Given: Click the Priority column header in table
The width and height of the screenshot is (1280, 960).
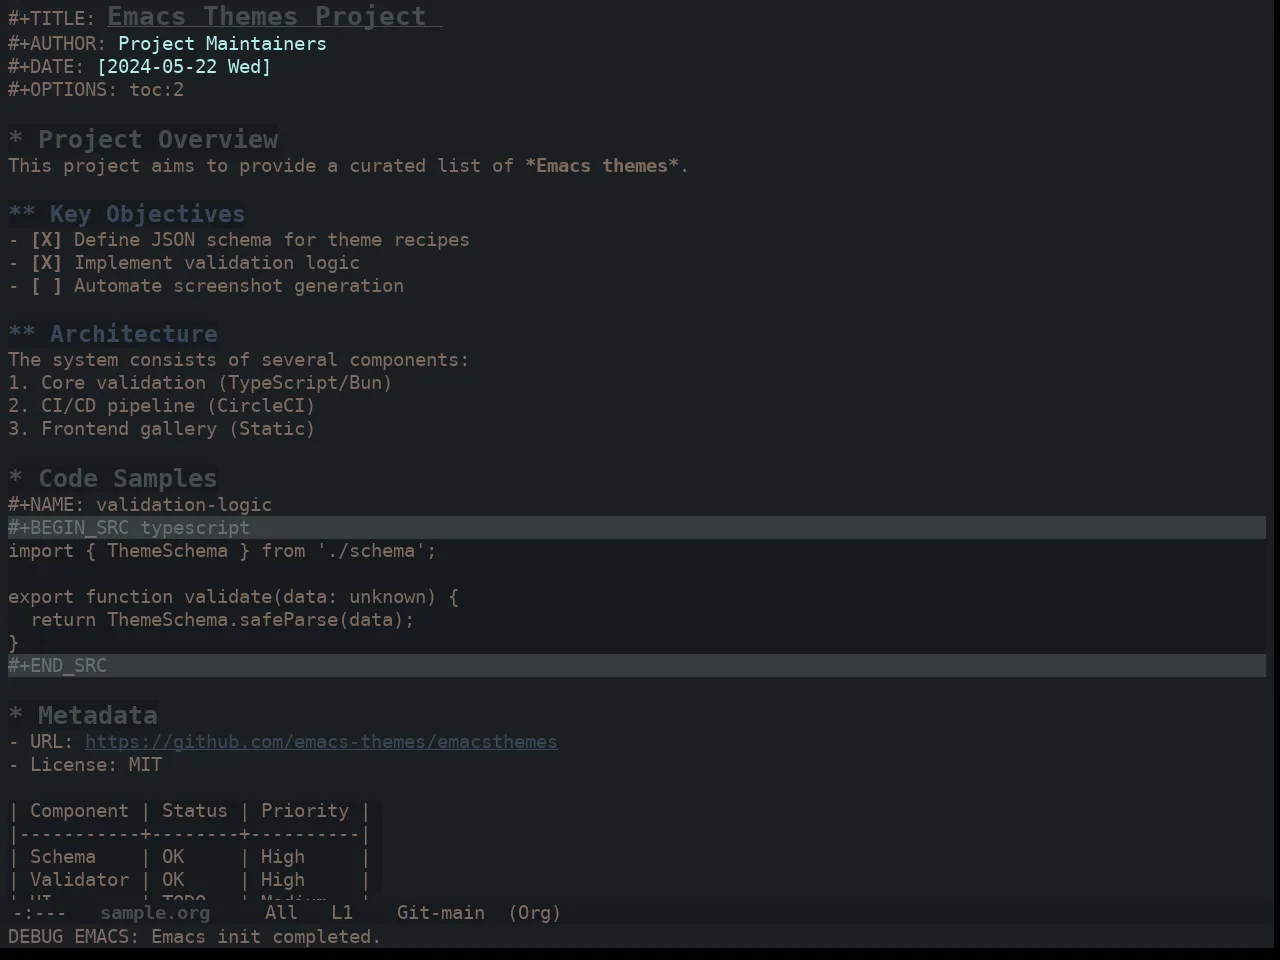Looking at the screenshot, I should point(305,811).
